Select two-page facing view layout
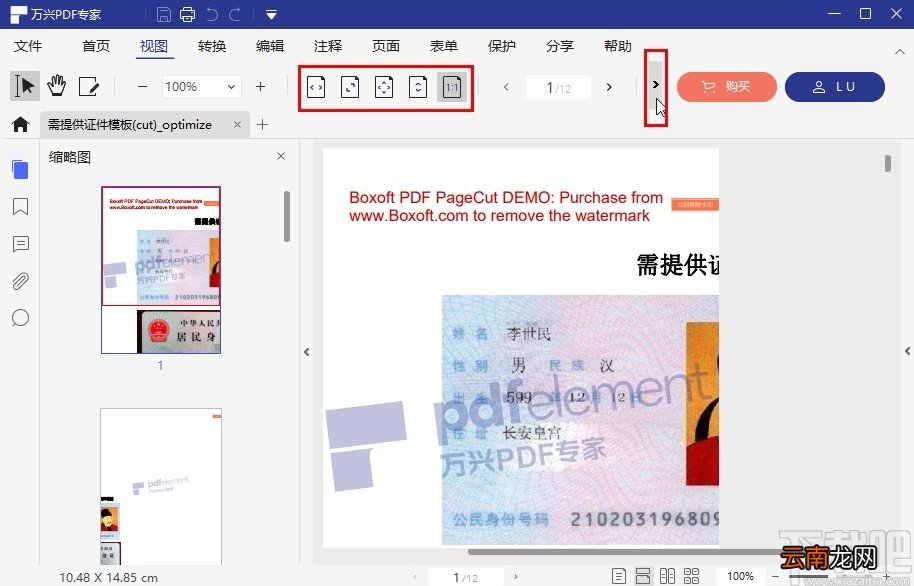The image size is (914, 586). pyautogui.click(x=667, y=576)
